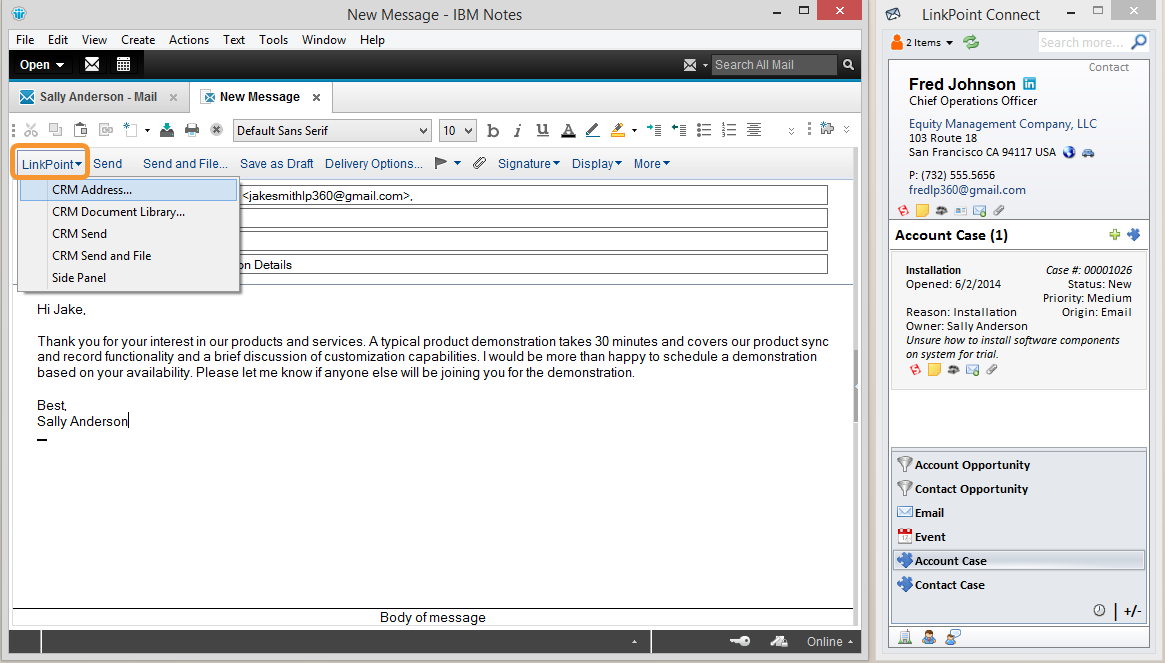The width and height of the screenshot is (1165, 663).
Task: Click the green plus add case icon
Action: coord(1114,235)
